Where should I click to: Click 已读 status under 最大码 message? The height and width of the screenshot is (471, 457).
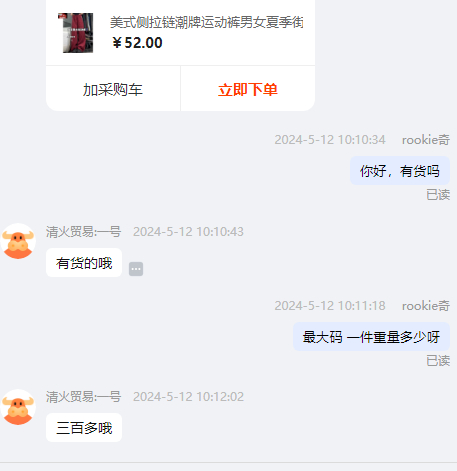(x=438, y=361)
